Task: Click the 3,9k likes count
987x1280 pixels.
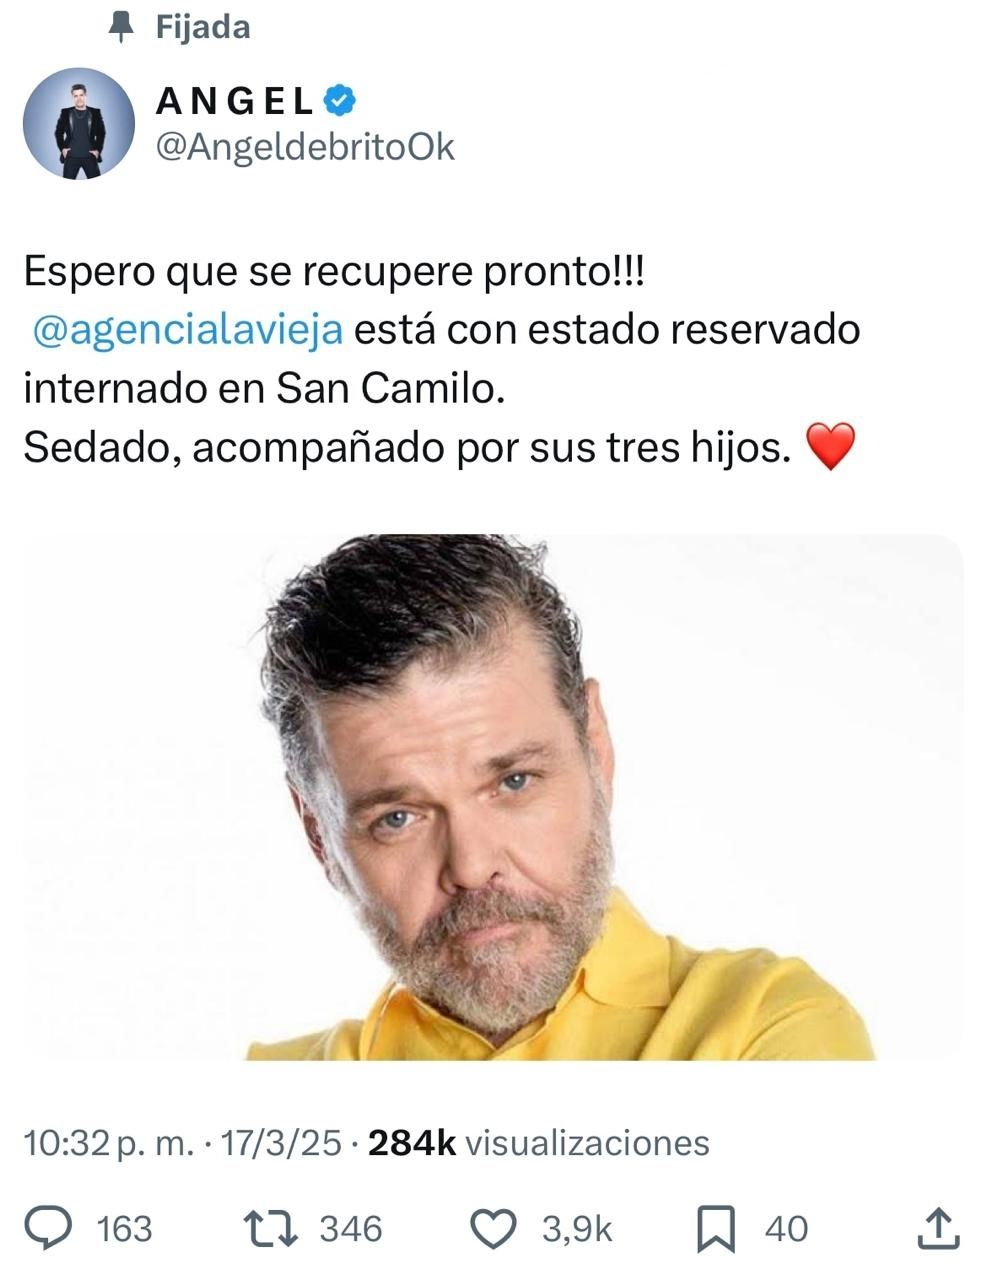Action: coord(577,1229)
